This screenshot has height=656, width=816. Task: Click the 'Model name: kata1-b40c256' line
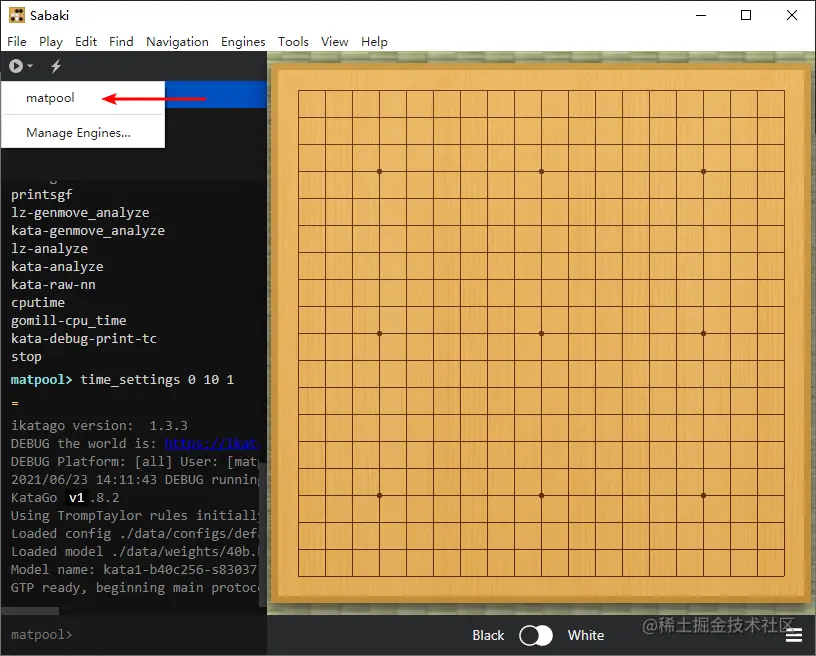[x=135, y=570]
